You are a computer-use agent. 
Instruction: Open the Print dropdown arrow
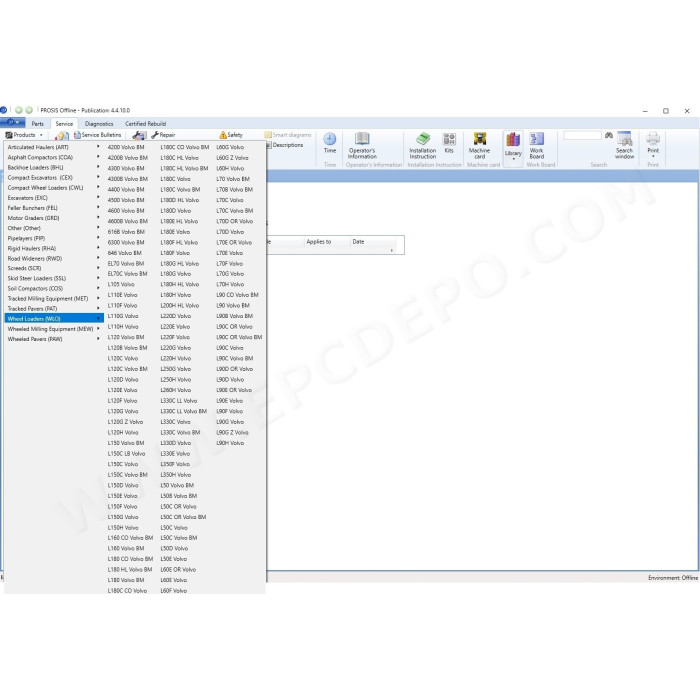click(653, 157)
